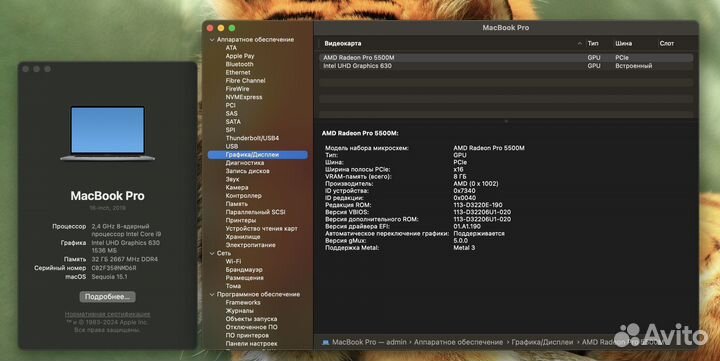Open Отключенное ПО entry

[251, 327]
